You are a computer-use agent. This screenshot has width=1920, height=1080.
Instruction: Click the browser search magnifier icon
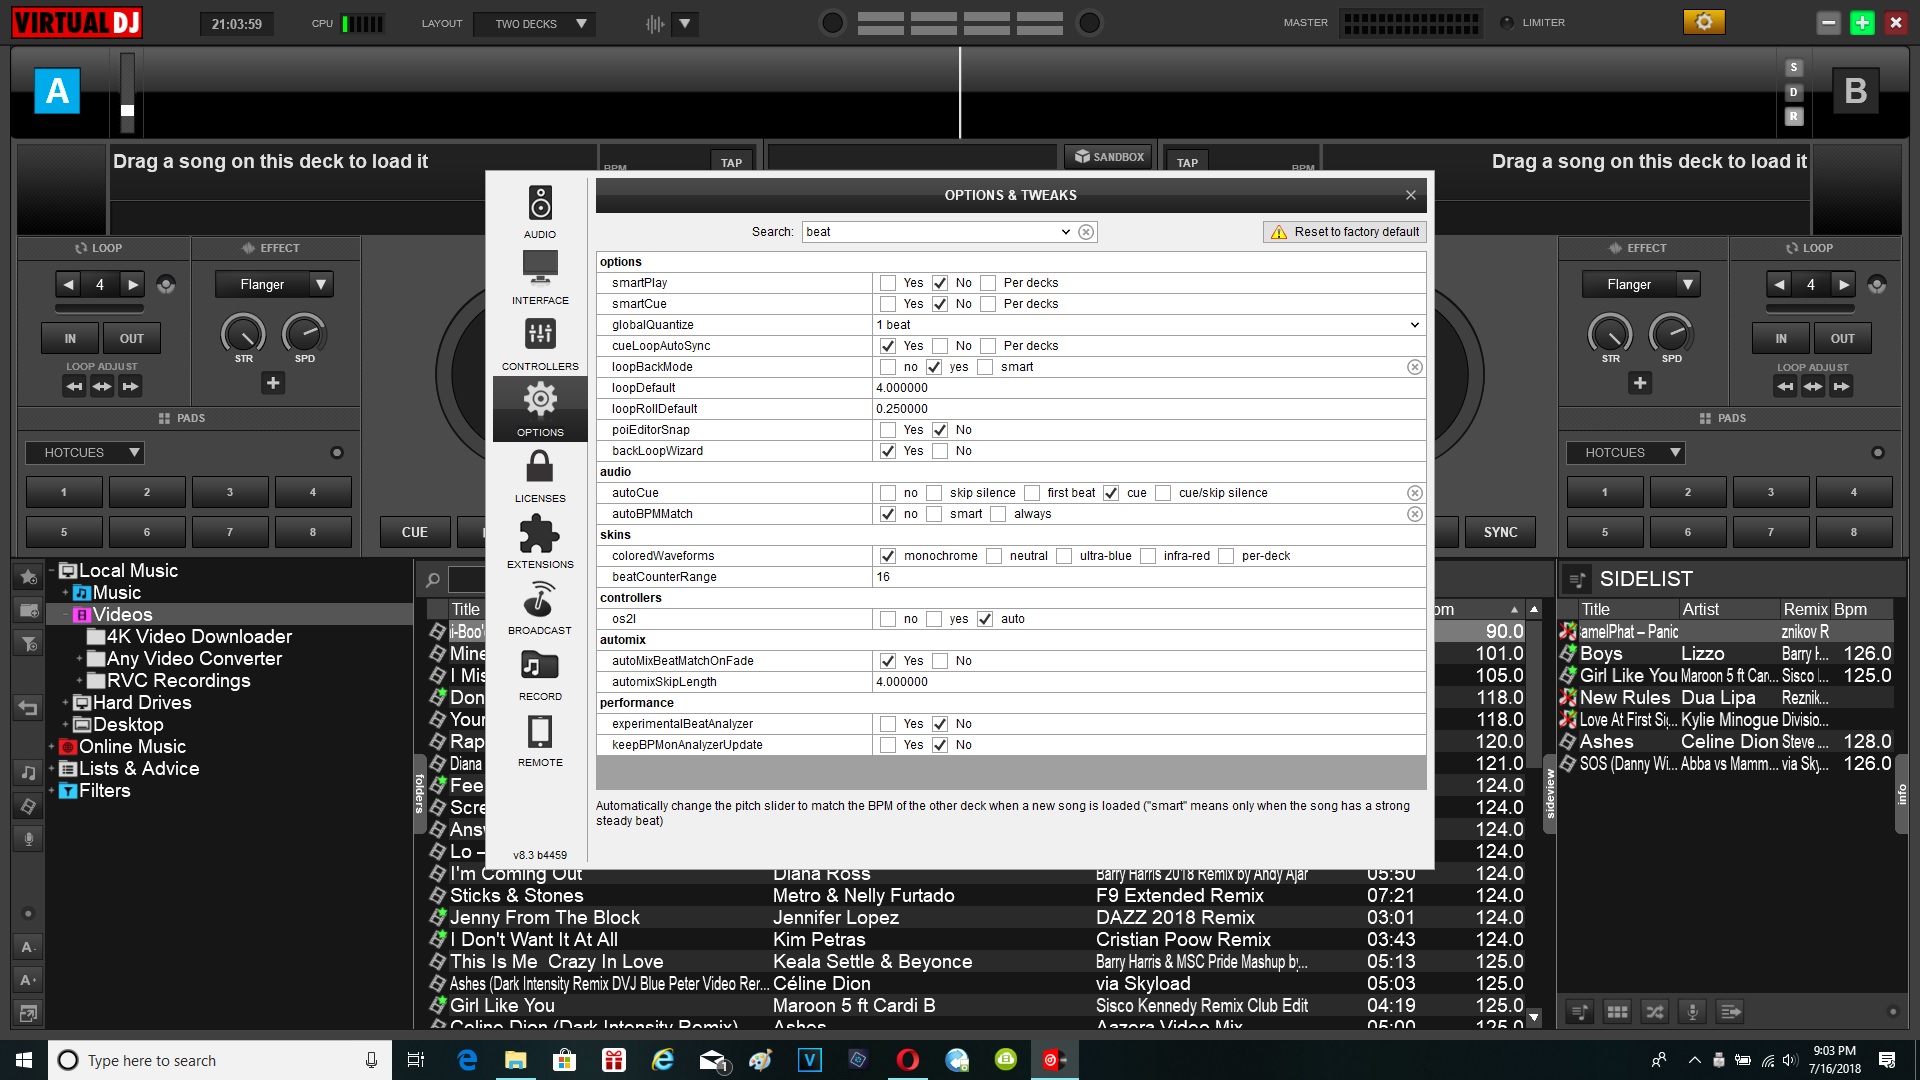tap(432, 579)
